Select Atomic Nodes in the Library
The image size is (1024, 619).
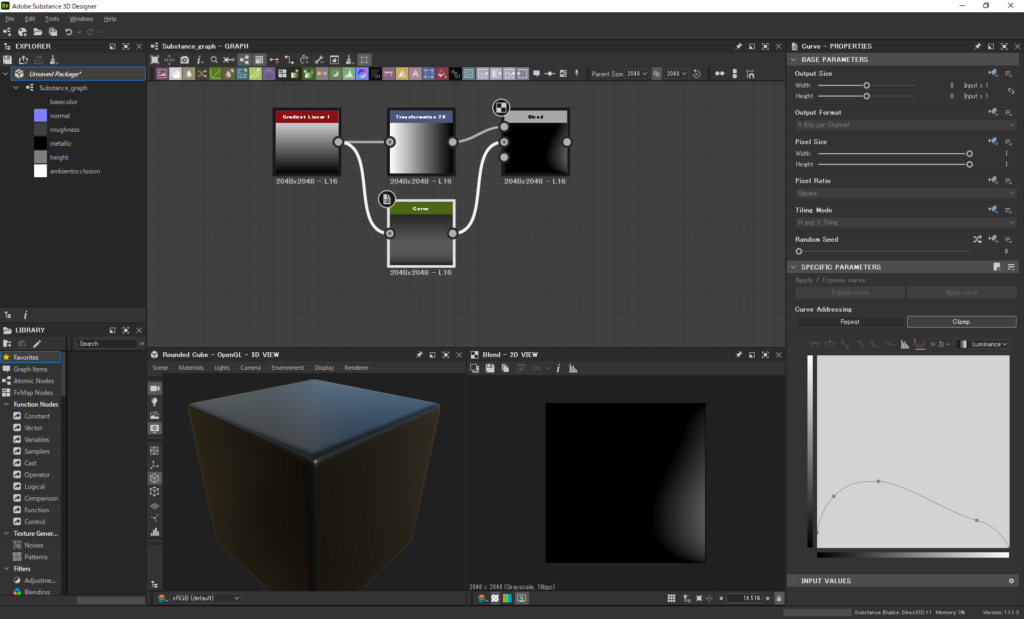pos(33,381)
